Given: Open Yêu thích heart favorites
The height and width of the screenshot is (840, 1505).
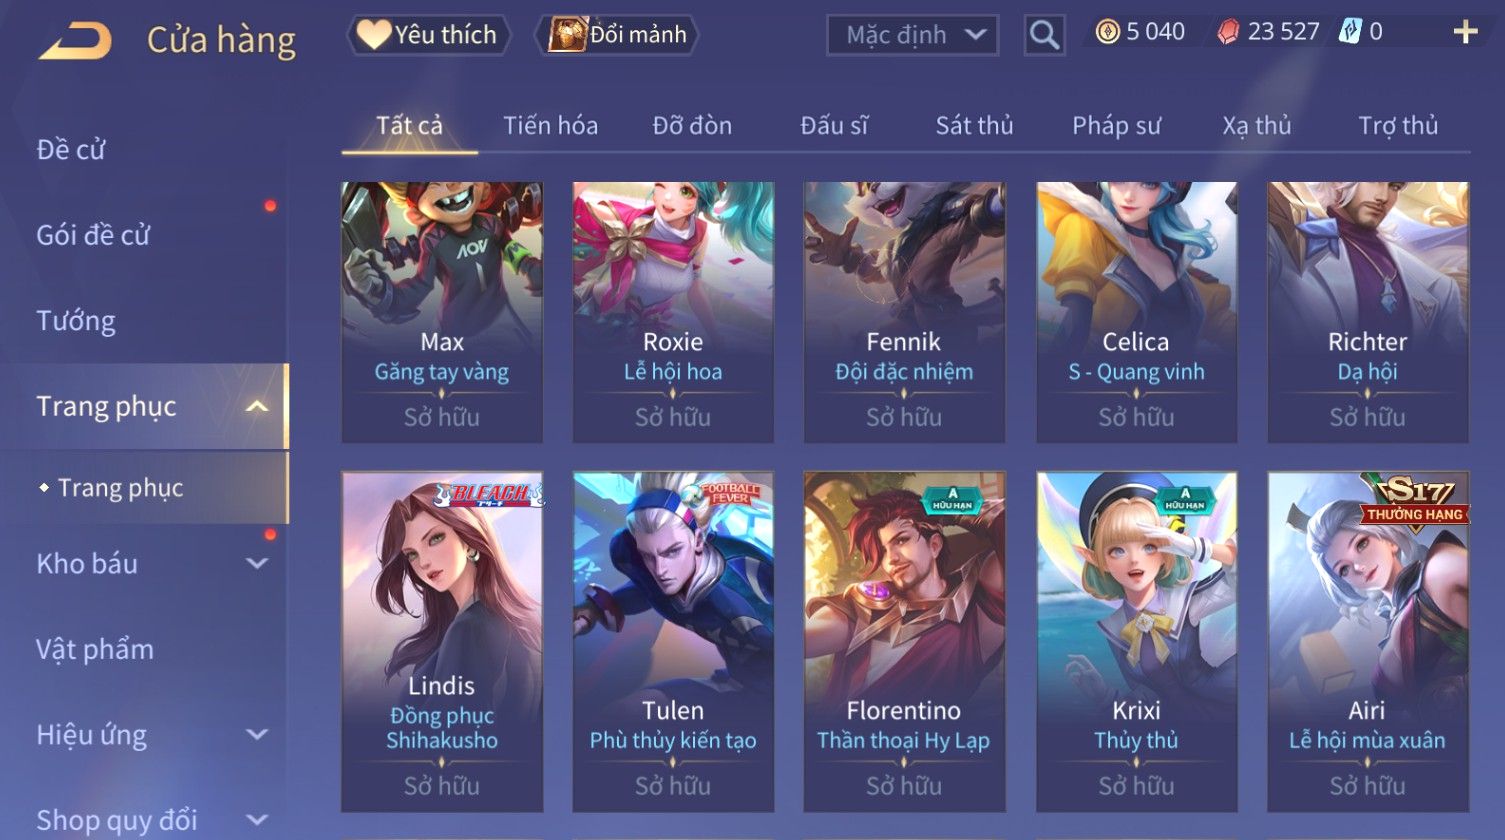Looking at the screenshot, I should [428, 35].
